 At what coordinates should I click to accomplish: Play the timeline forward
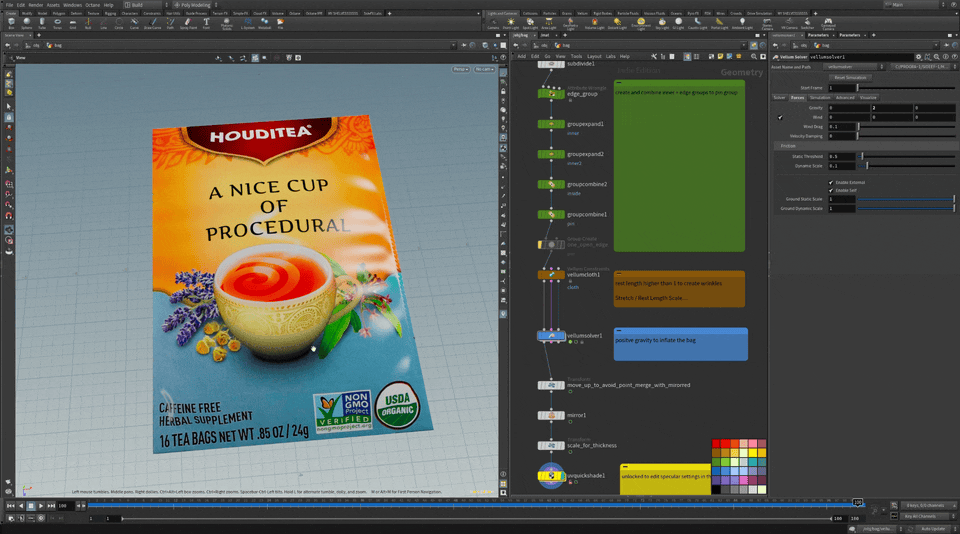pos(41,506)
